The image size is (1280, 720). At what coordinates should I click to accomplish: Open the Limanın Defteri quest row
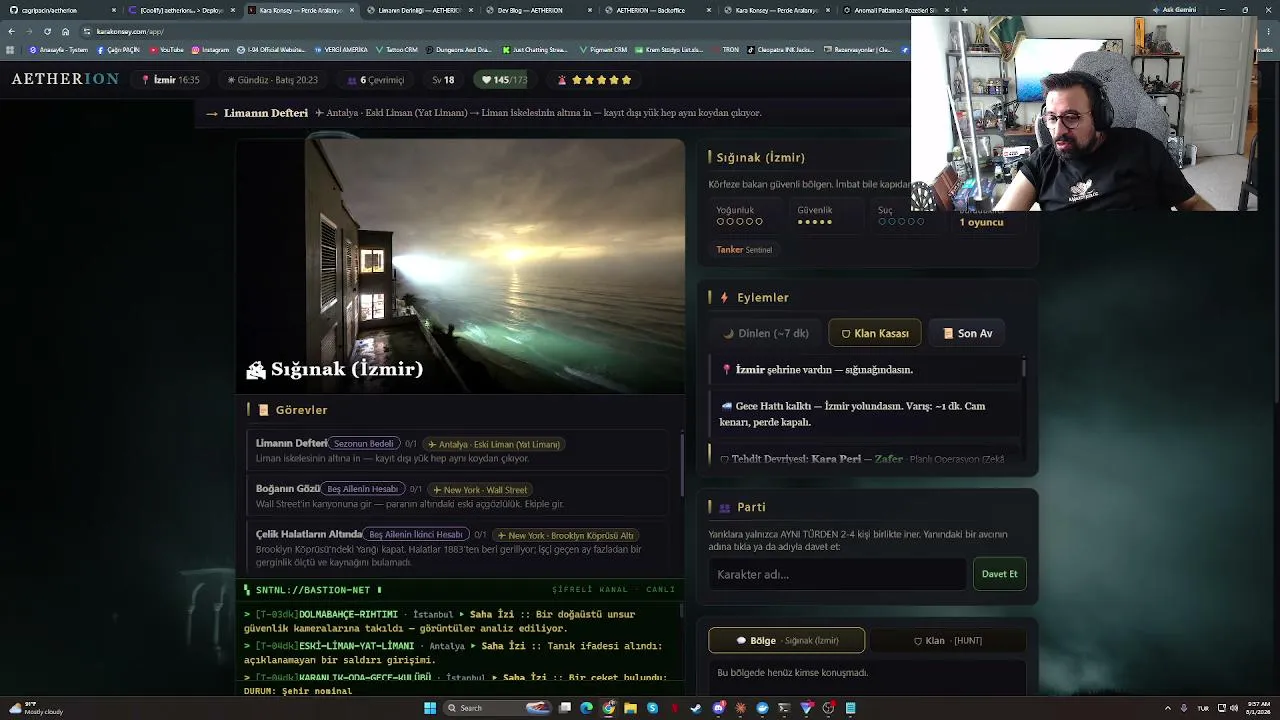point(457,450)
